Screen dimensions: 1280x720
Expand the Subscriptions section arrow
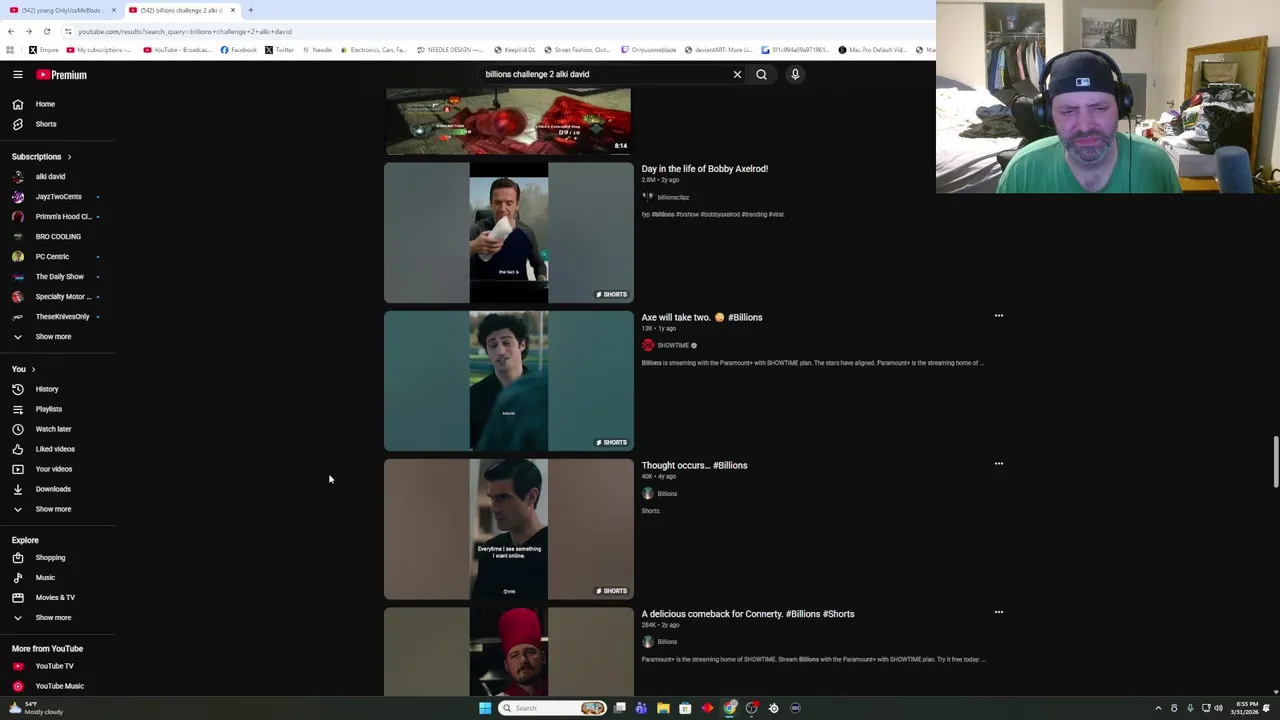pos(69,157)
